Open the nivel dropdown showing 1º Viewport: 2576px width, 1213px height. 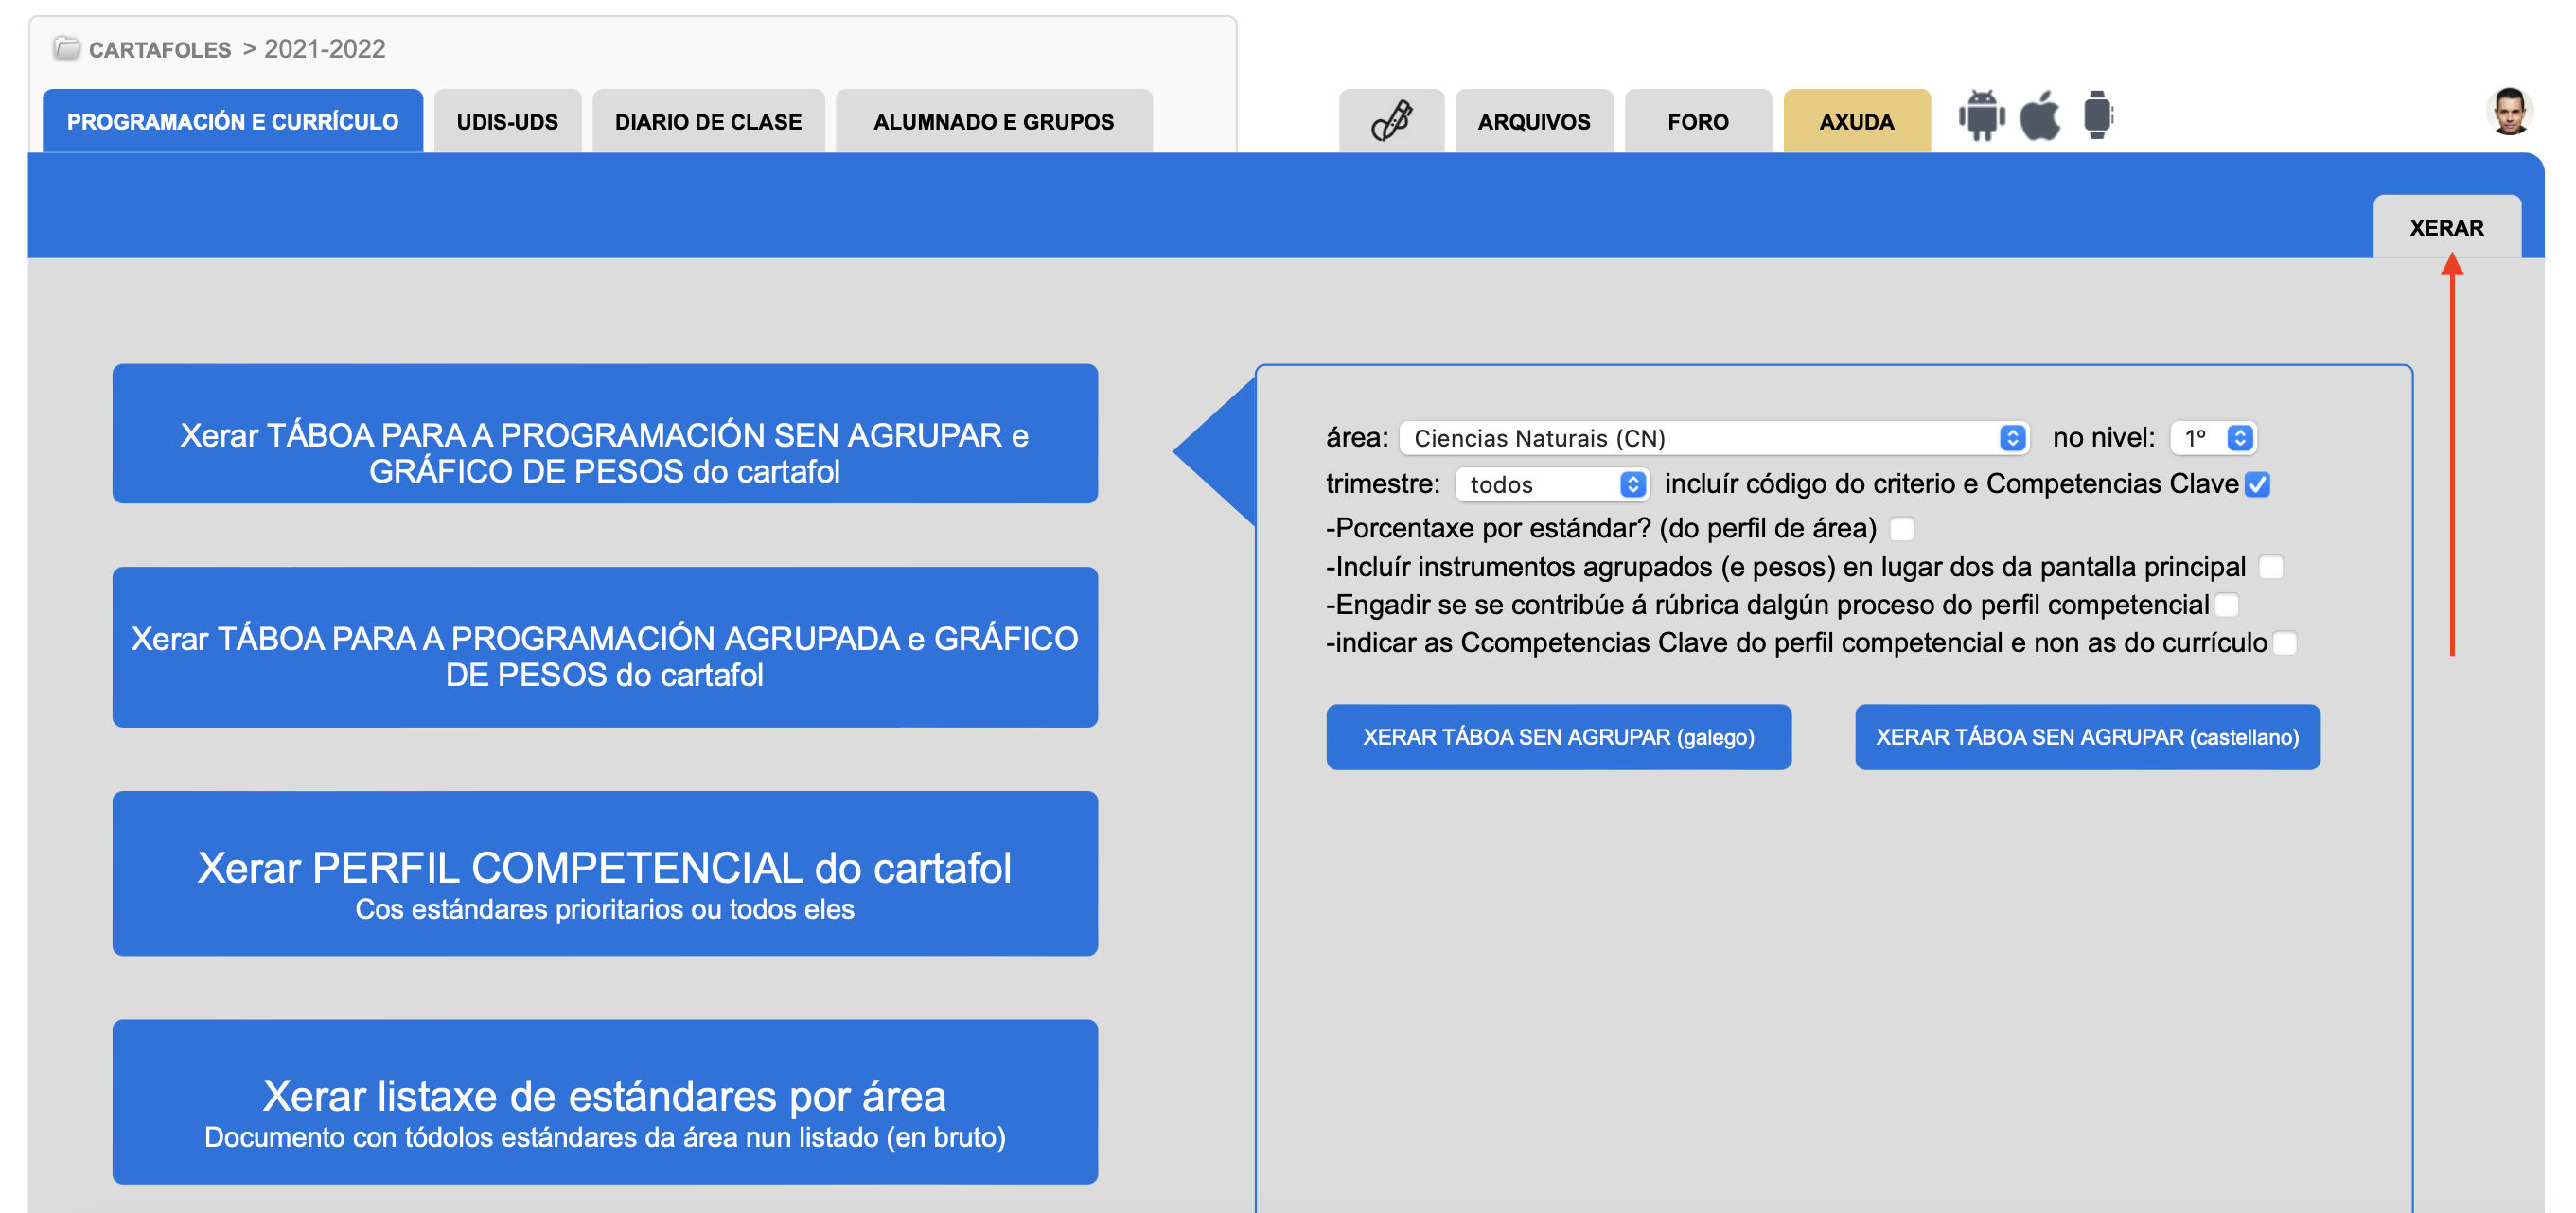click(2213, 437)
